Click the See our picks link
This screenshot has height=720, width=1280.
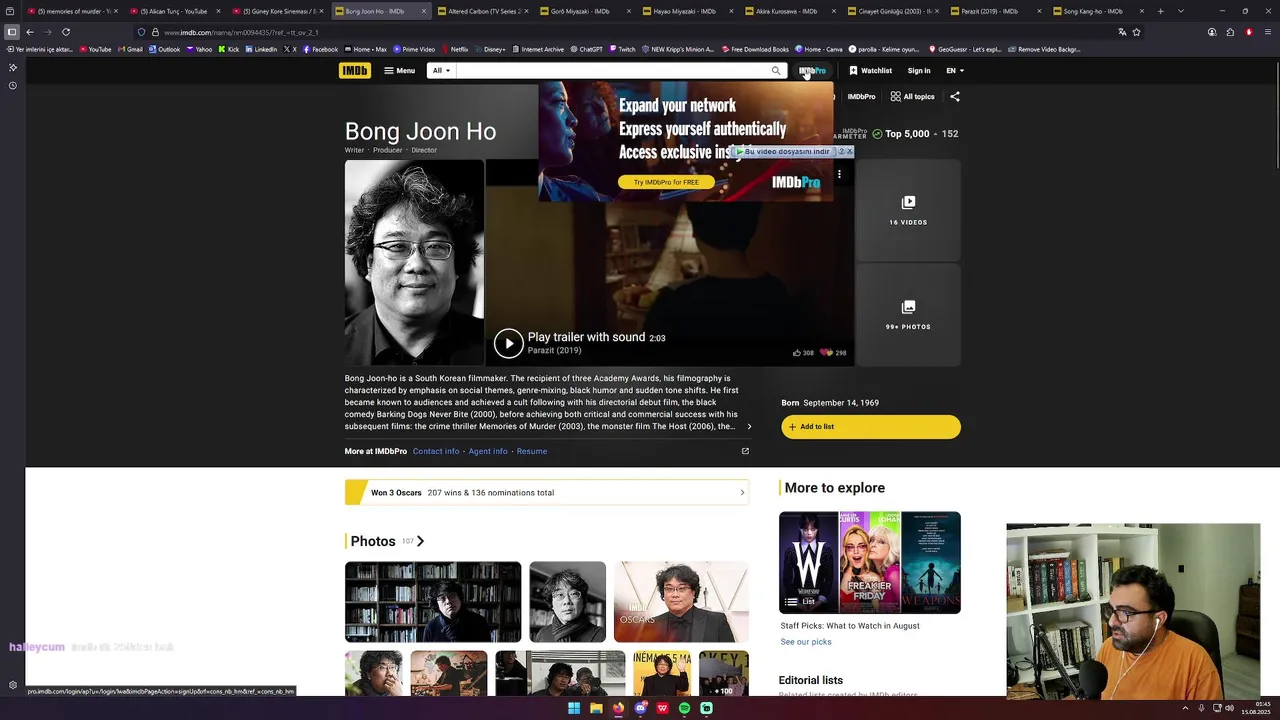(806, 642)
